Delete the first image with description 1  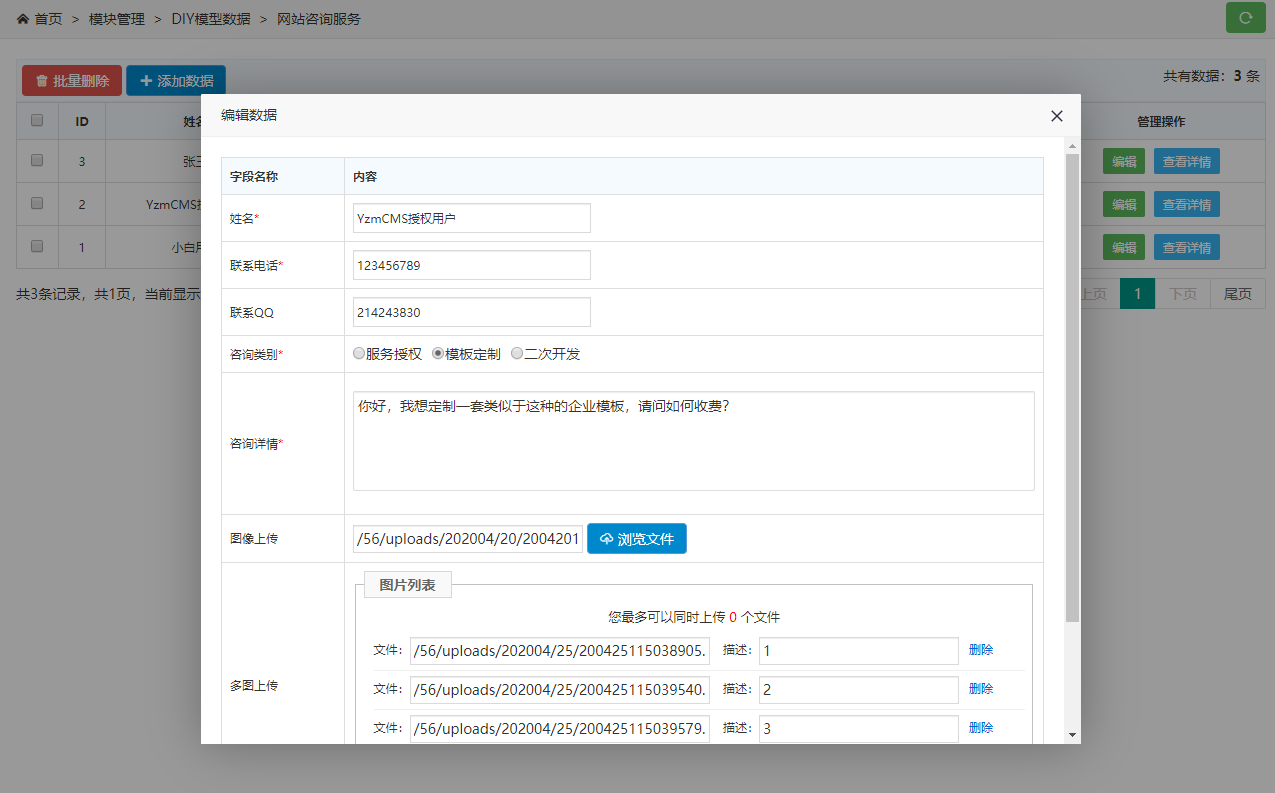point(981,650)
